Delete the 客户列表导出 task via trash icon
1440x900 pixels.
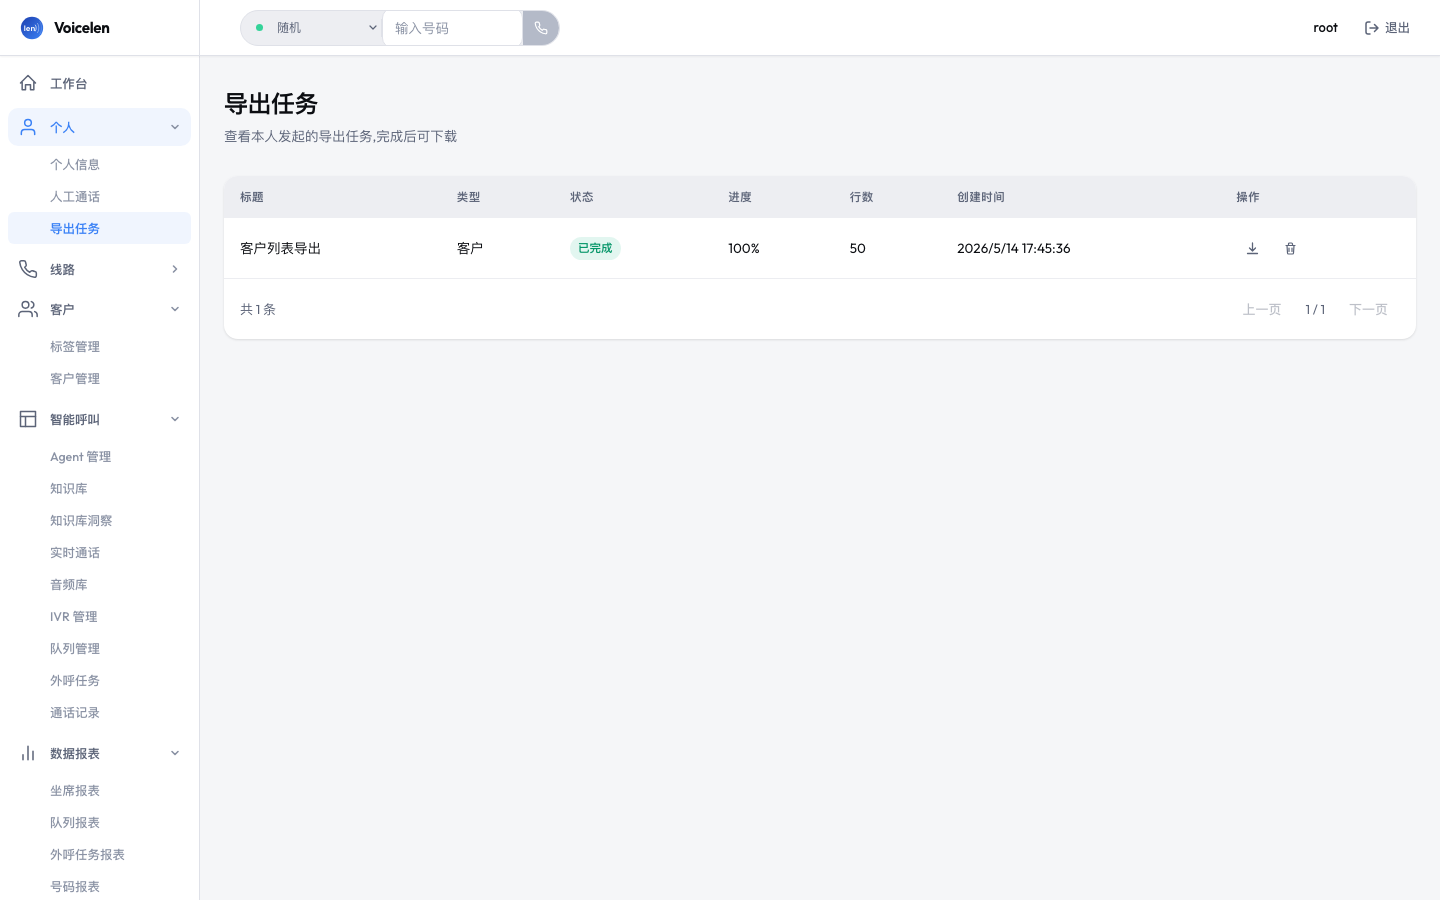pyautogui.click(x=1290, y=248)
